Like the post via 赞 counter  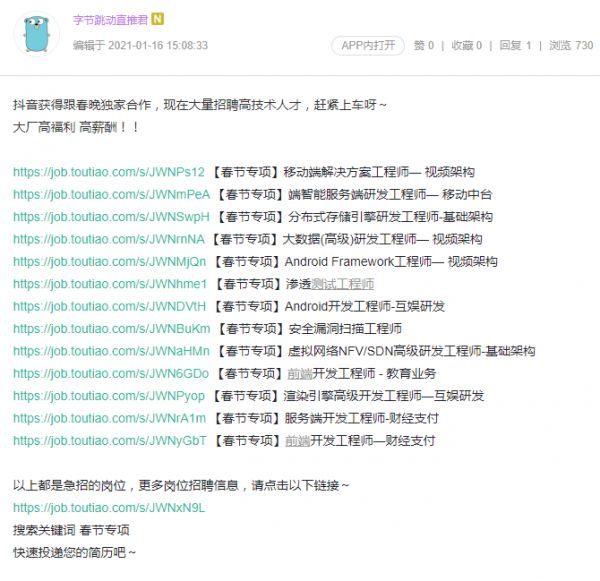pos(423,45)
